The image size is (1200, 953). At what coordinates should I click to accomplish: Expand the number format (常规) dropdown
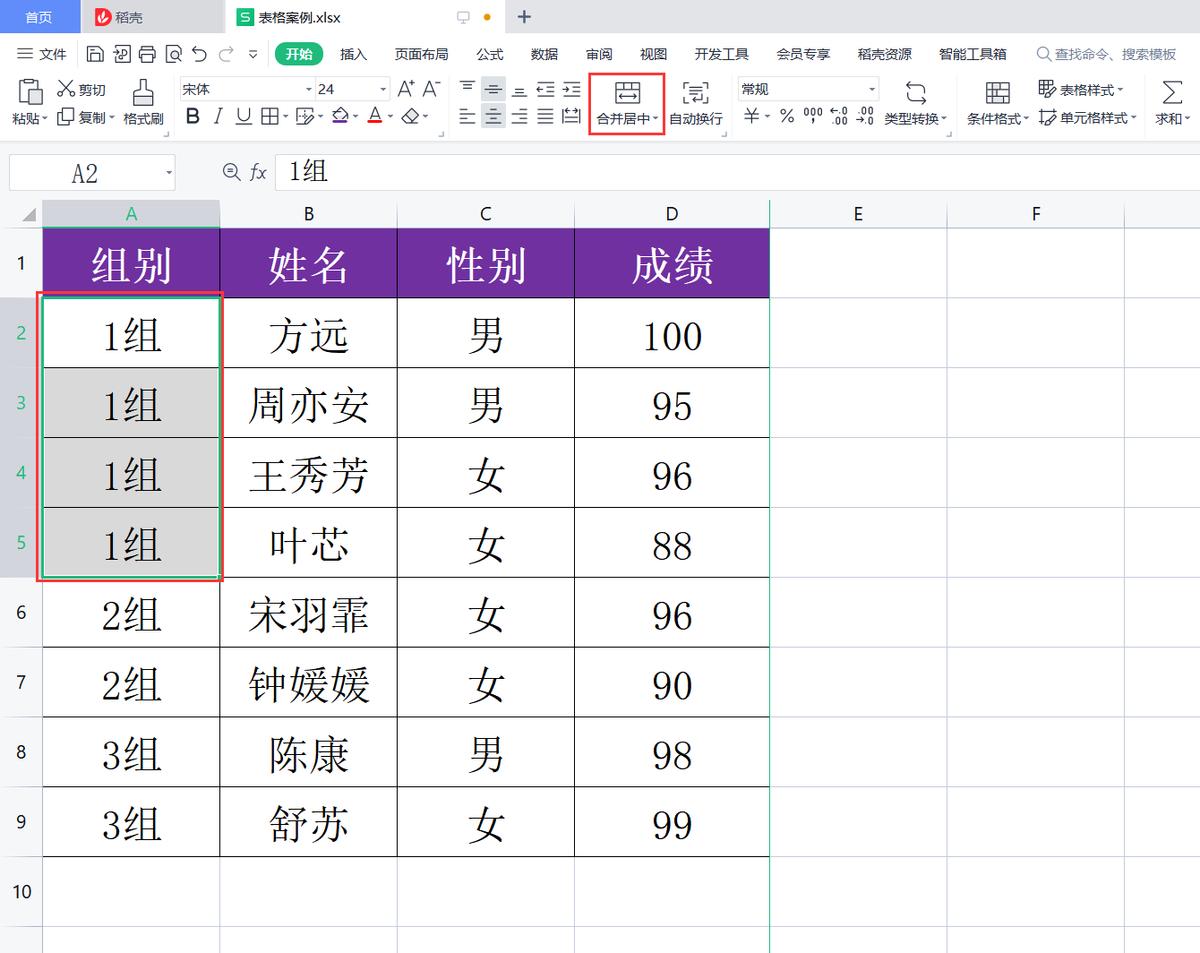[870, 89]
